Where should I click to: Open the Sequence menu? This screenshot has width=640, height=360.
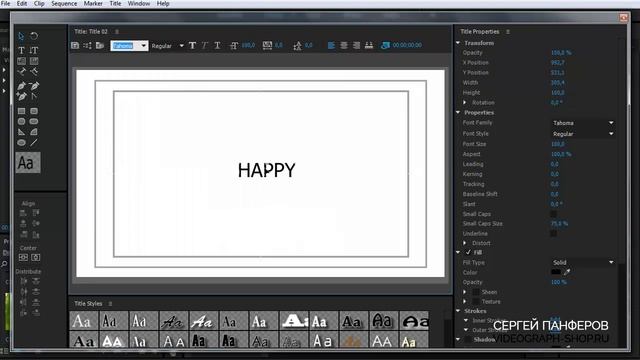pos(64,4)
